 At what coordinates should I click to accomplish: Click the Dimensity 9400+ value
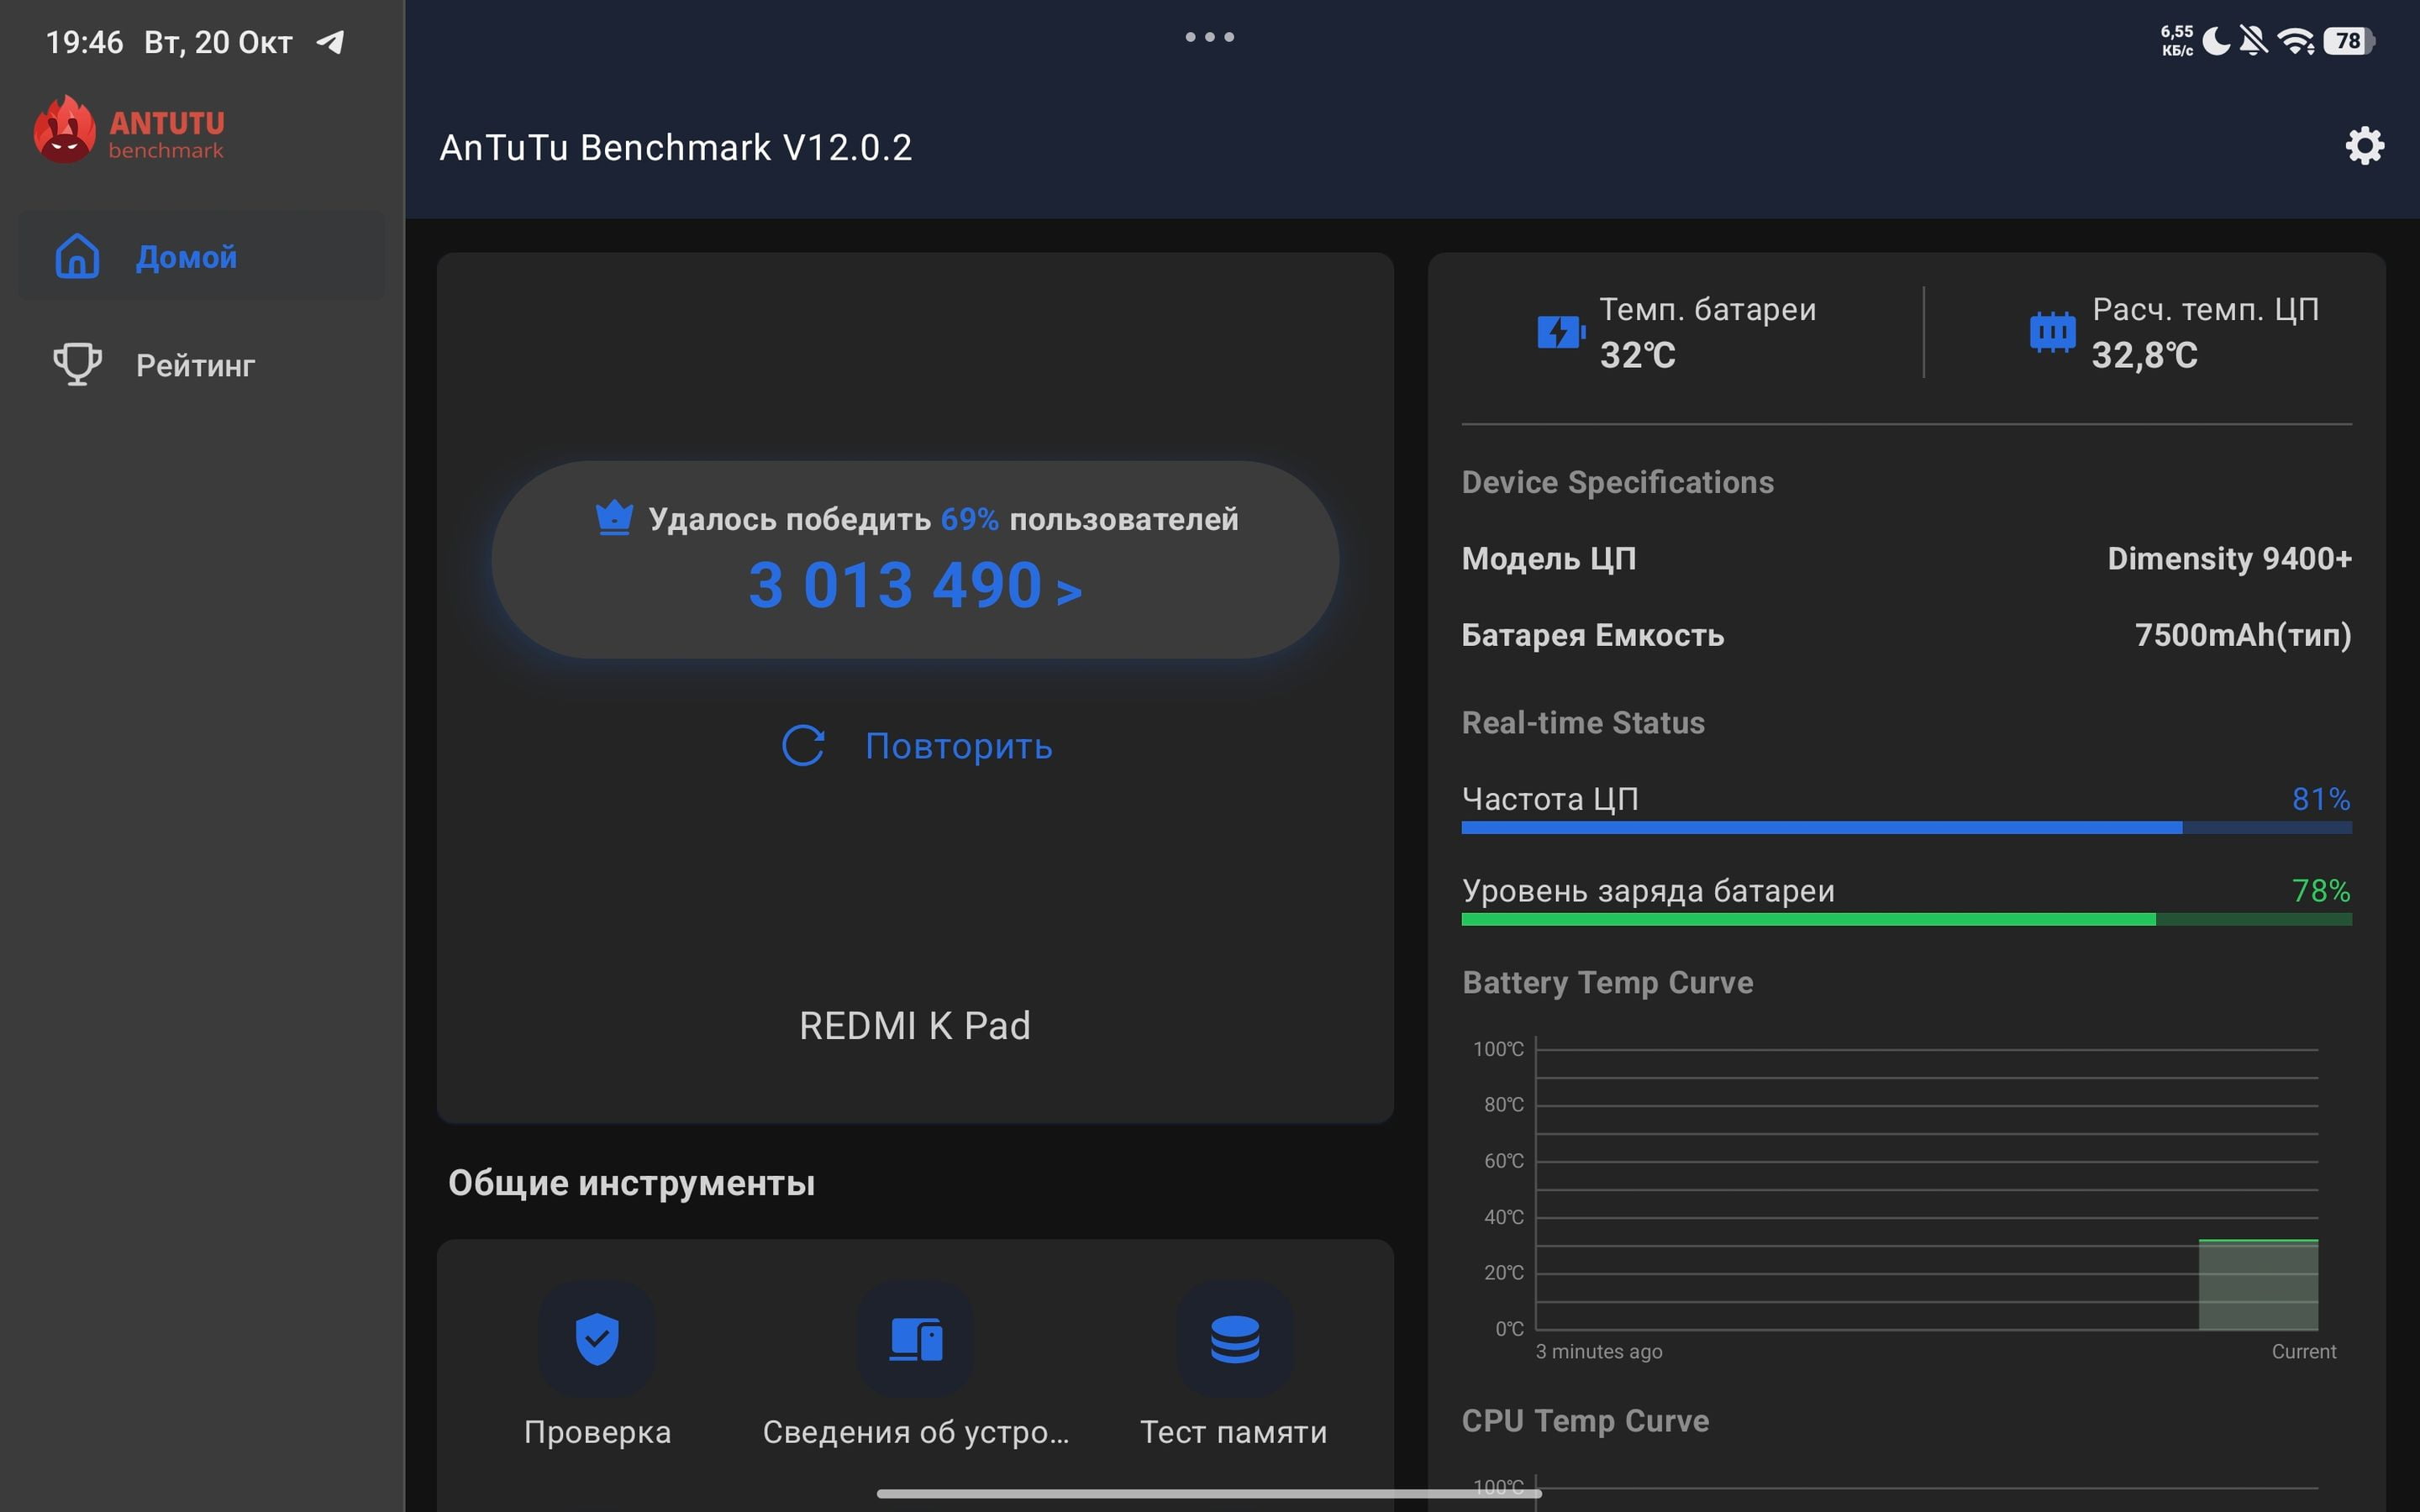2229,558
